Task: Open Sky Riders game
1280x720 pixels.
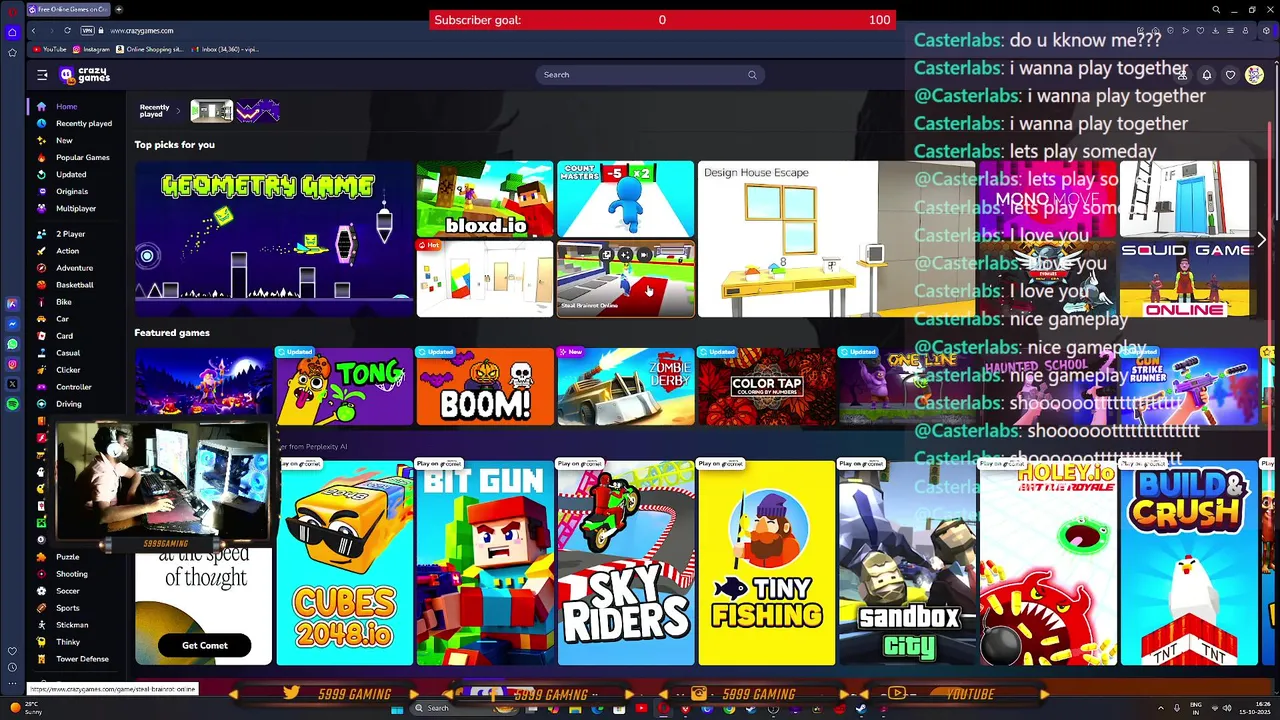Action: [625, 562]
